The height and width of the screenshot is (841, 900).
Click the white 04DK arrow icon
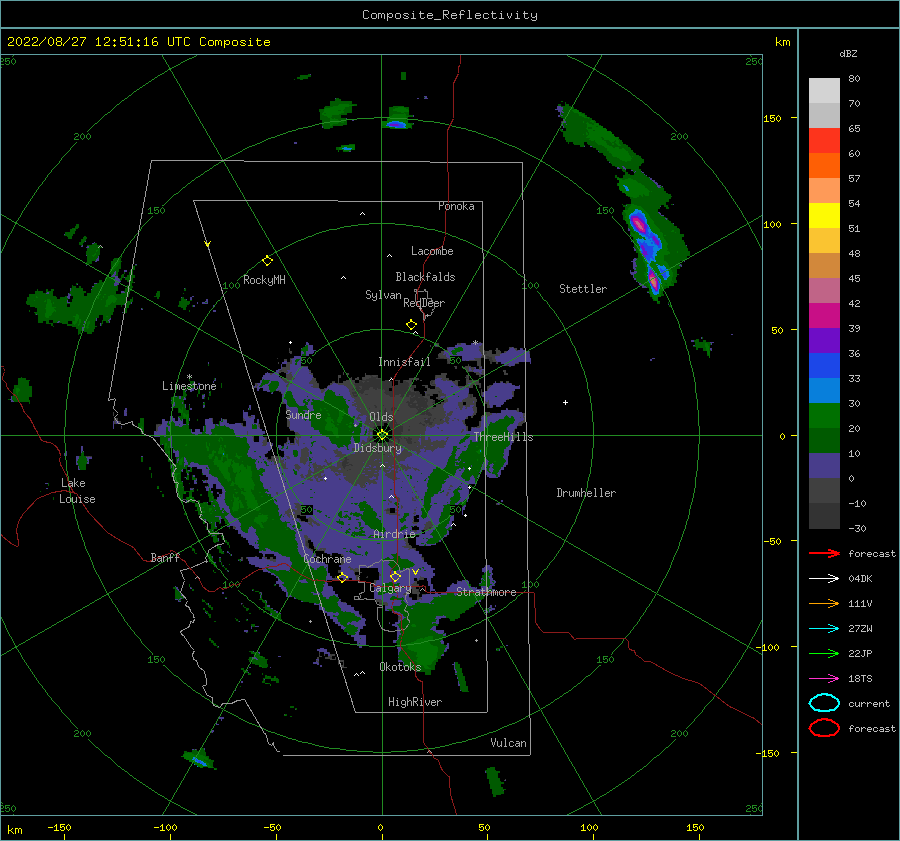tap(824, 578)
